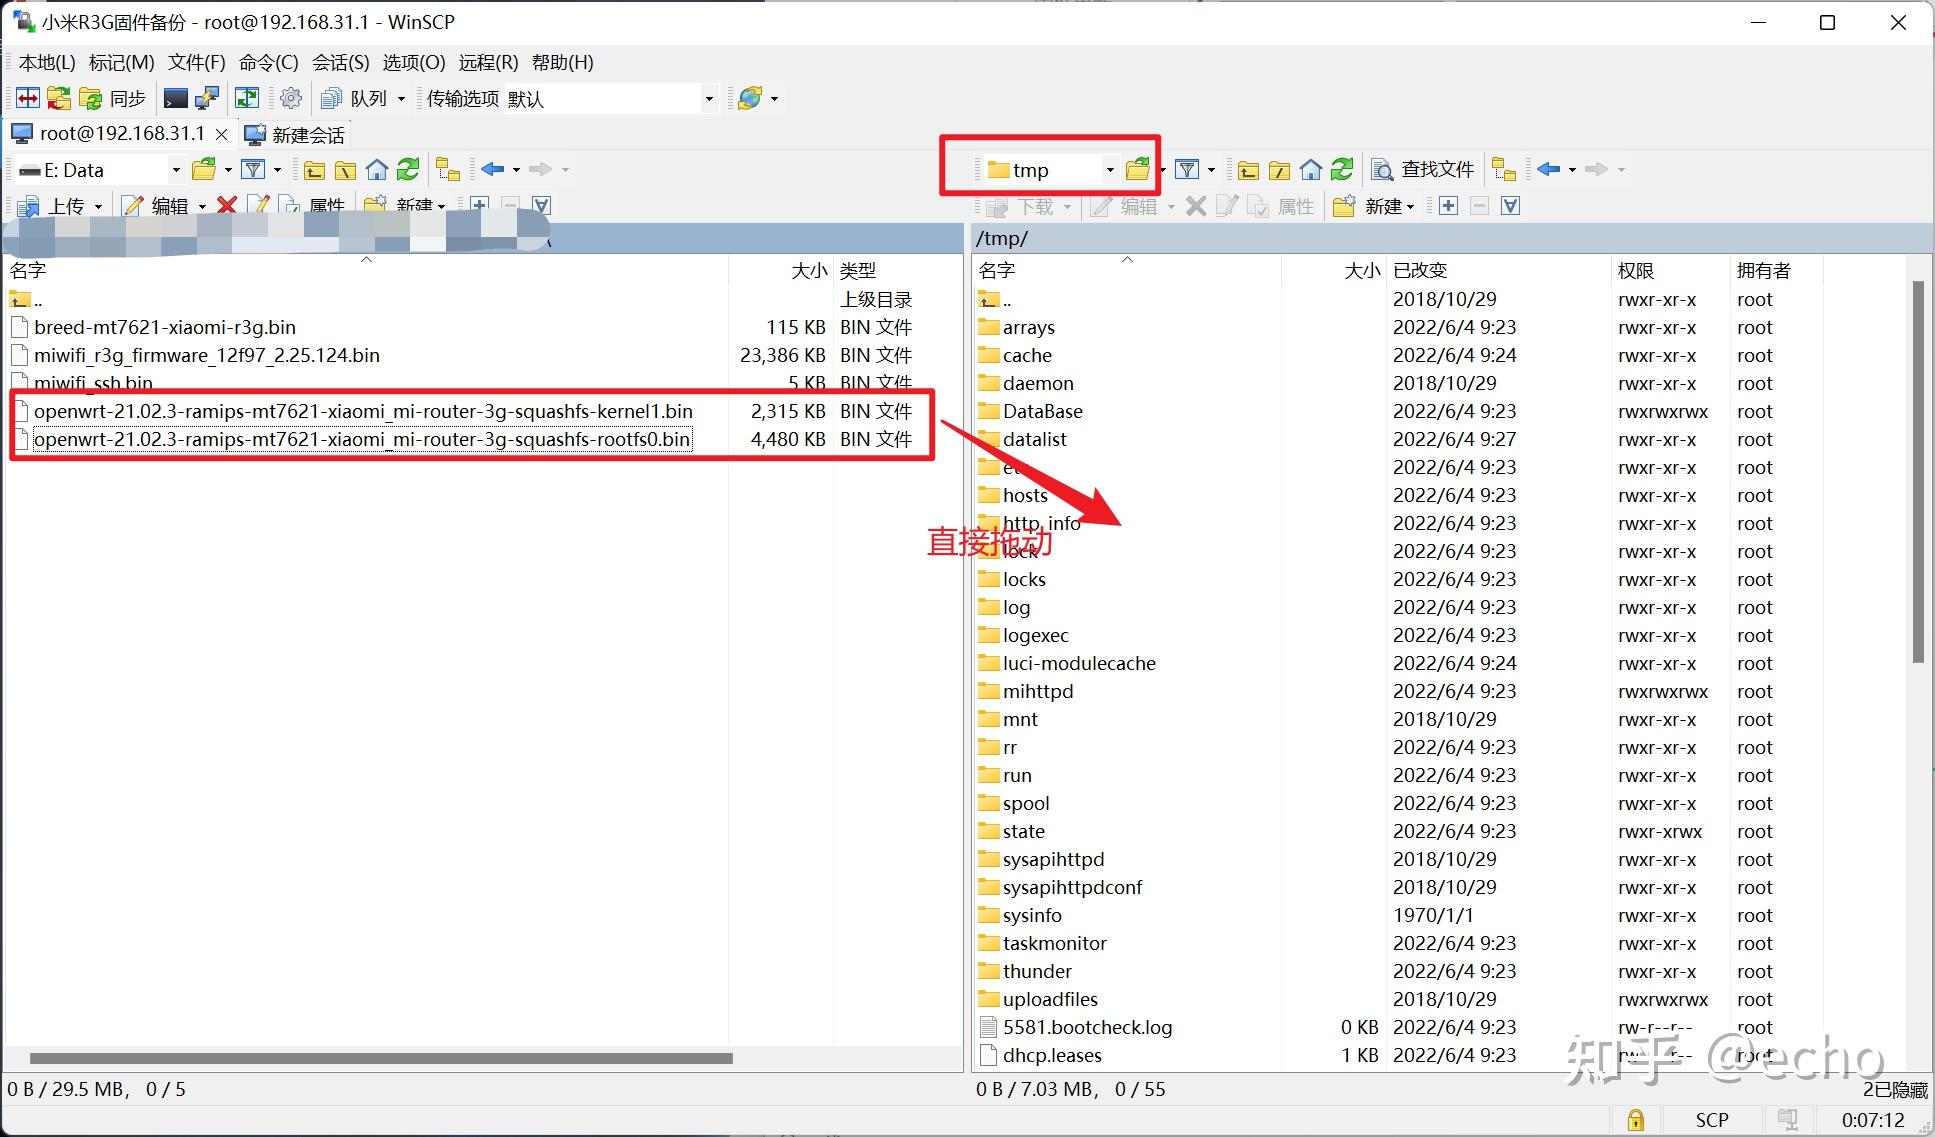The height and width of the screenshot is (1137, 1935).
Task: Go back in remote panel history
Action: 1549,170
